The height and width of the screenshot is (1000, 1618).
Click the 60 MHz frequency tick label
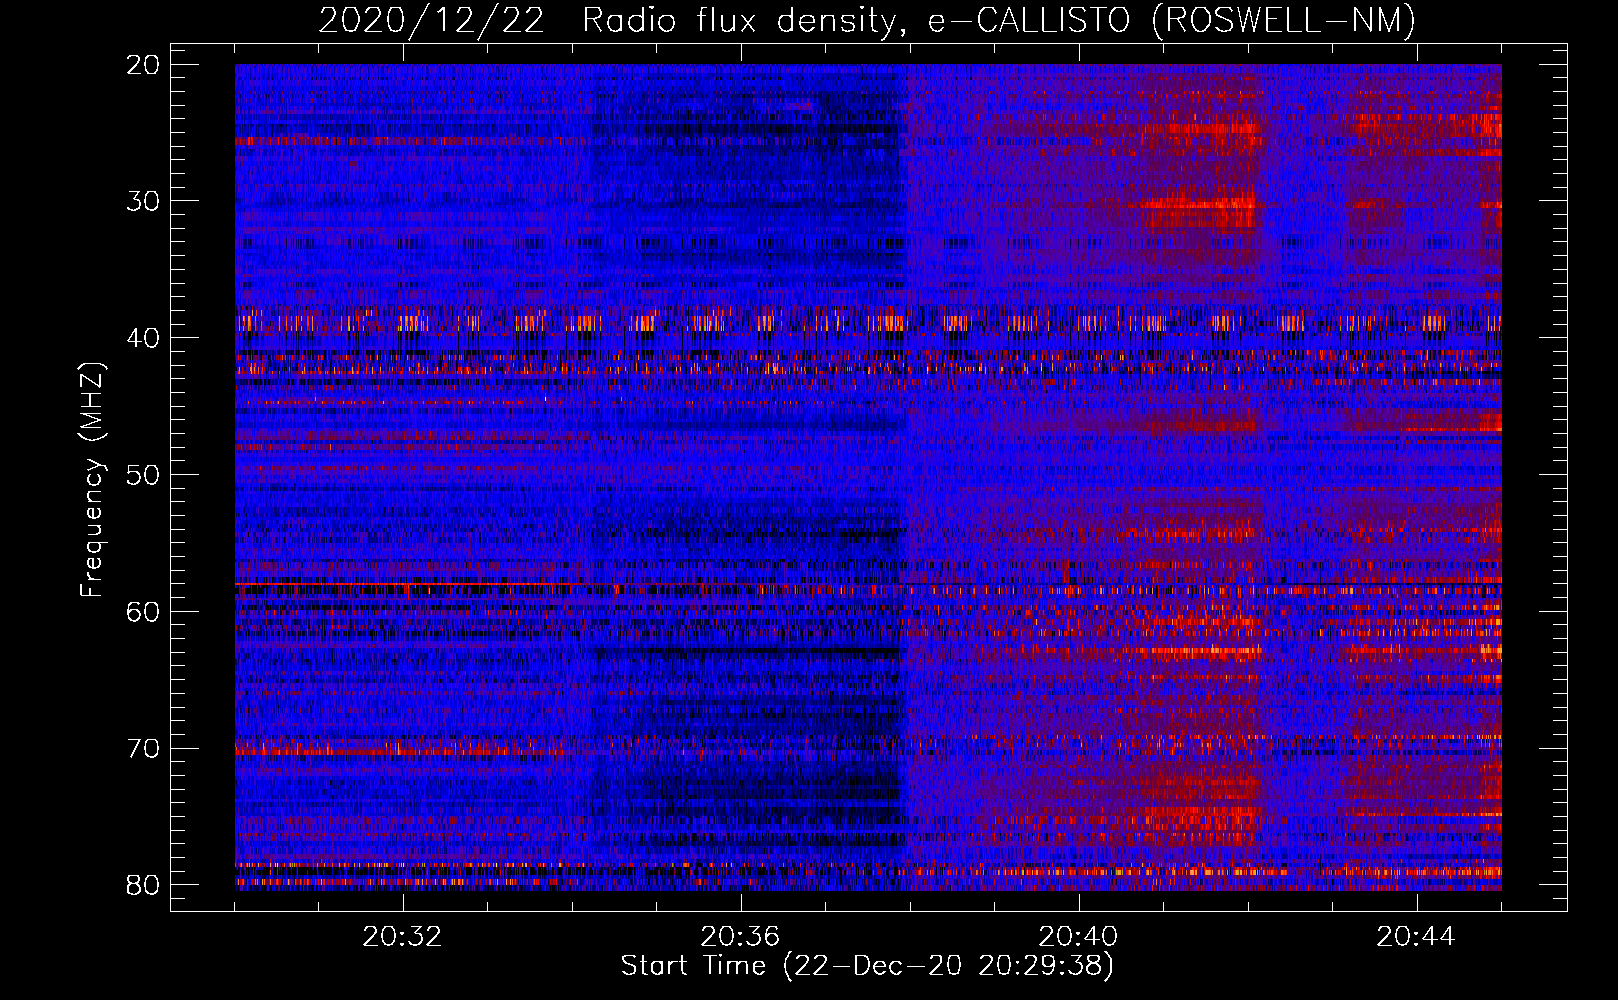[144, 612]
